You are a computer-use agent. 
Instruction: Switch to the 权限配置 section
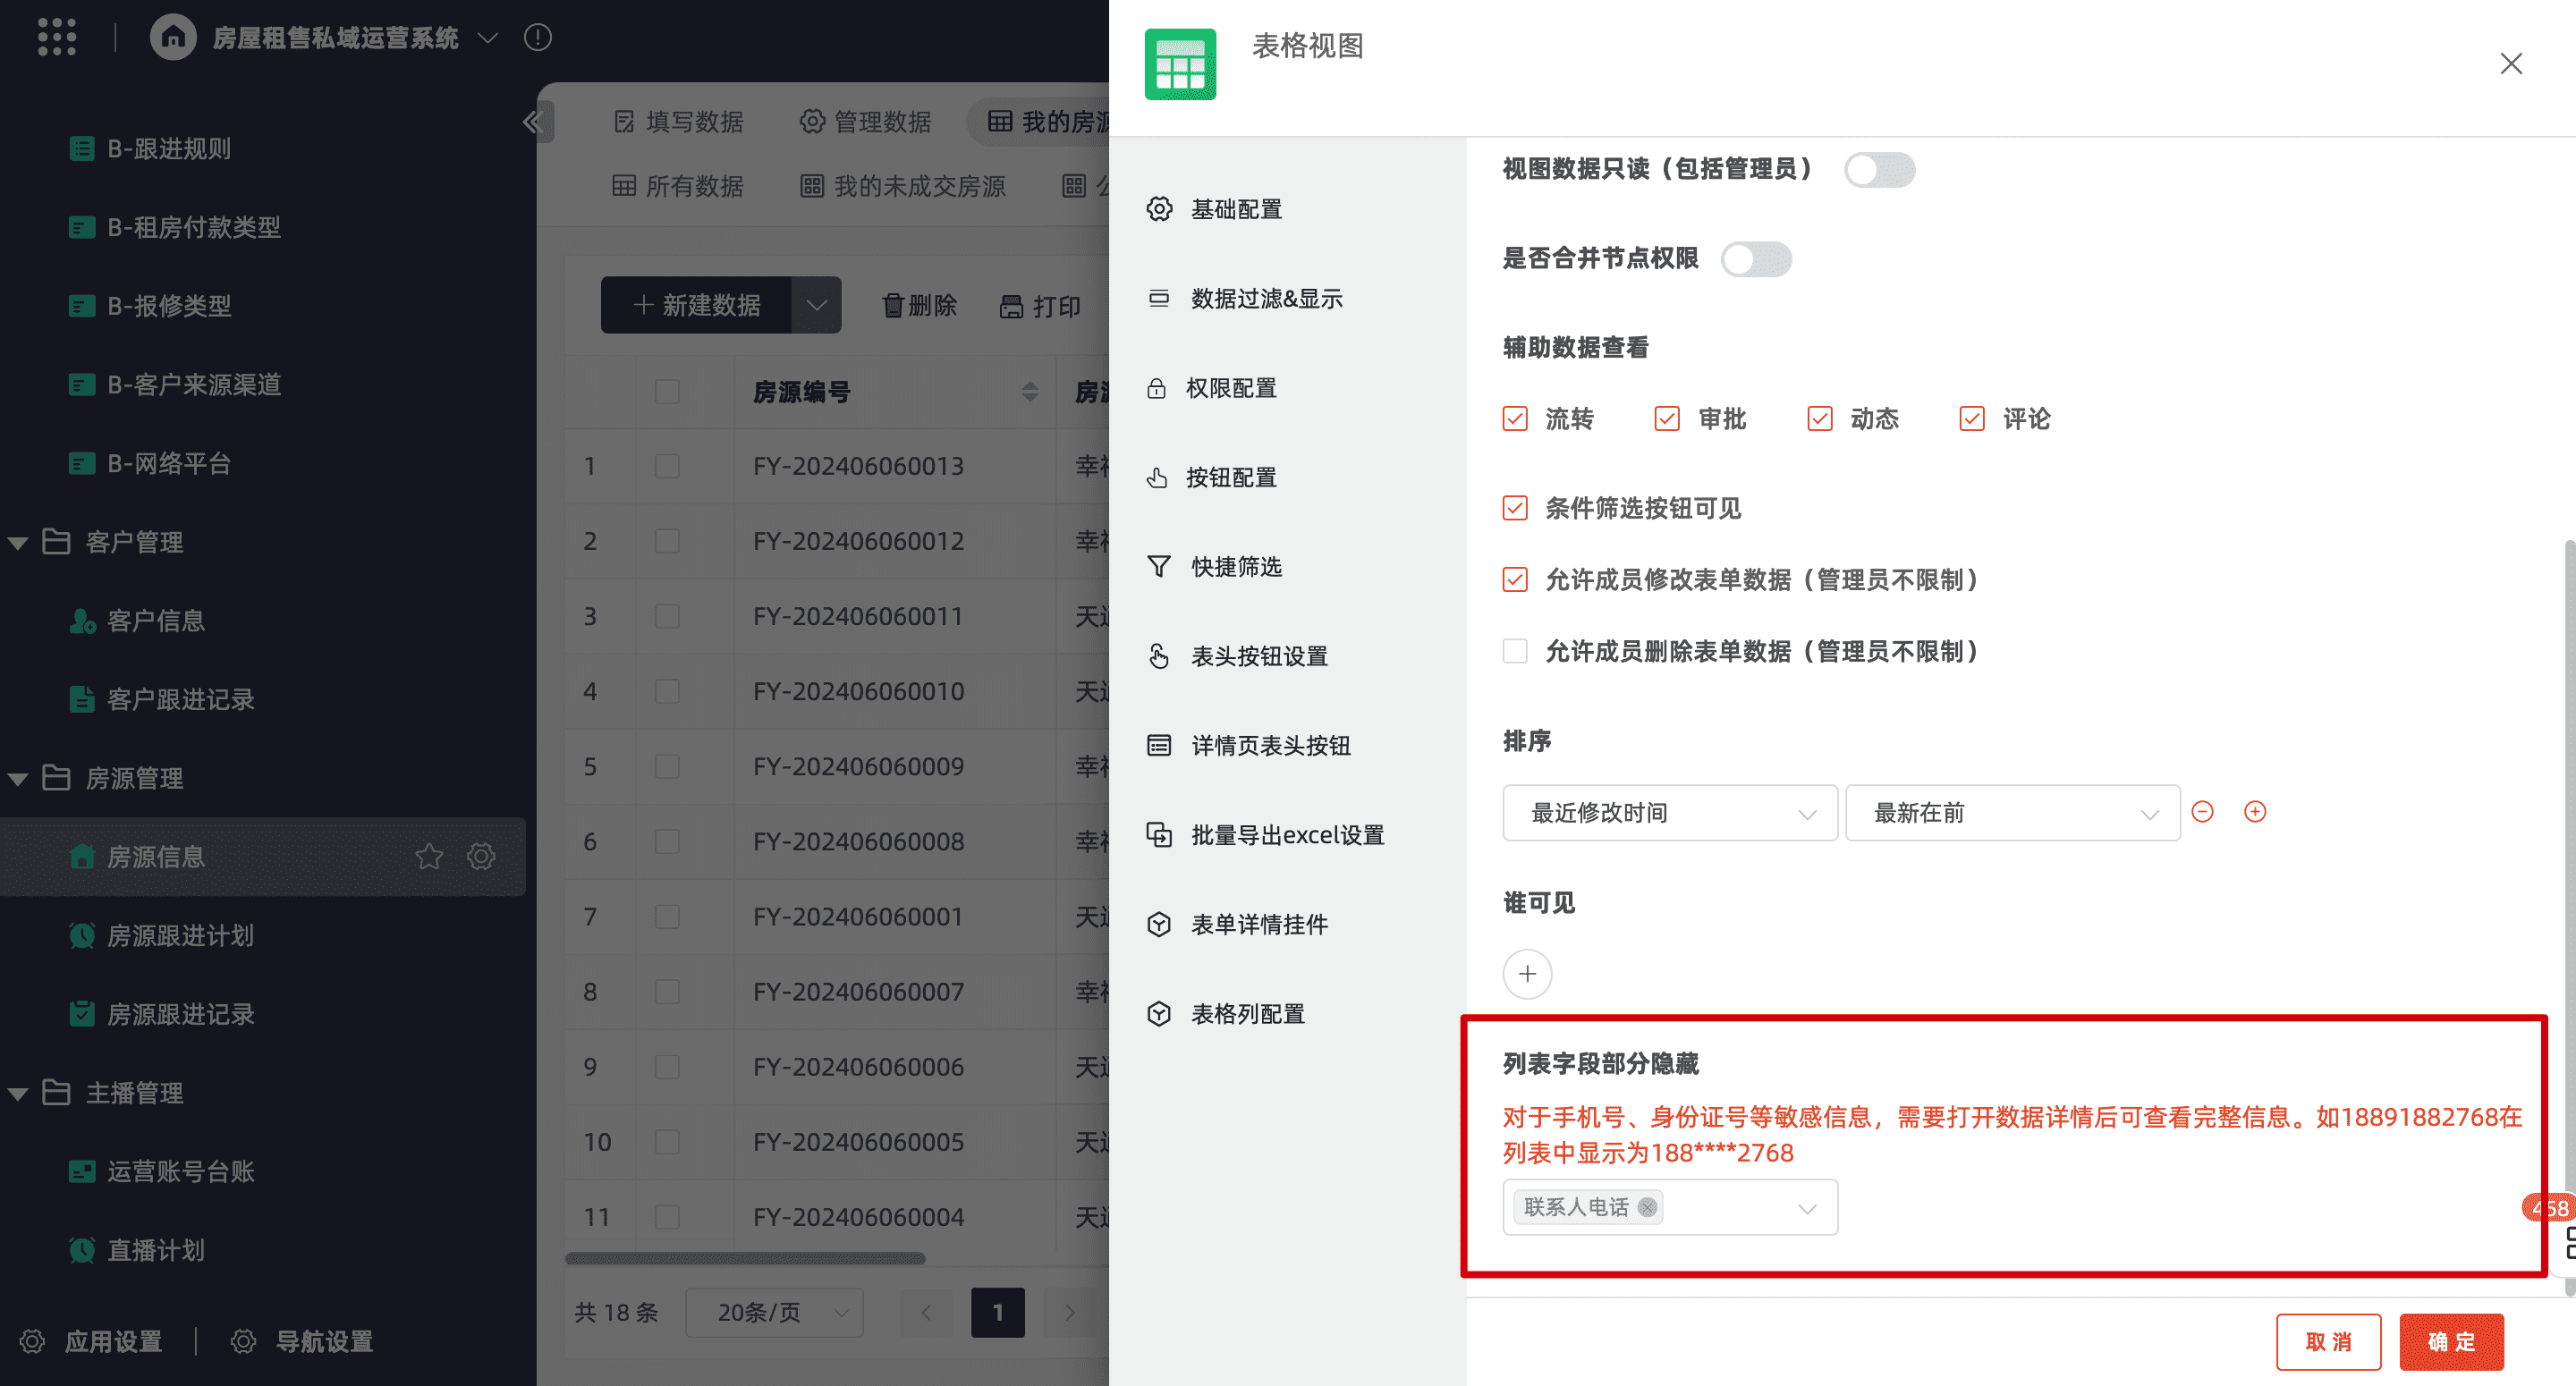pyautogui.click(x=1230, y=388)
